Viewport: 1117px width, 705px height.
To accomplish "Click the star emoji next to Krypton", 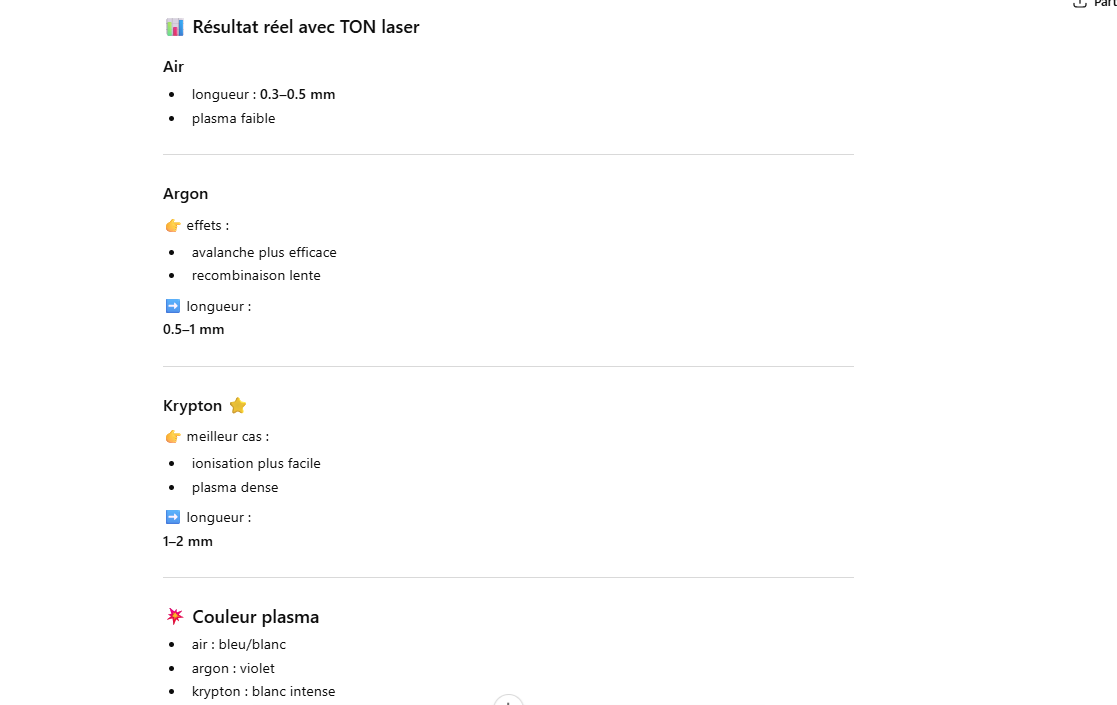I will [x=237, y=405].
